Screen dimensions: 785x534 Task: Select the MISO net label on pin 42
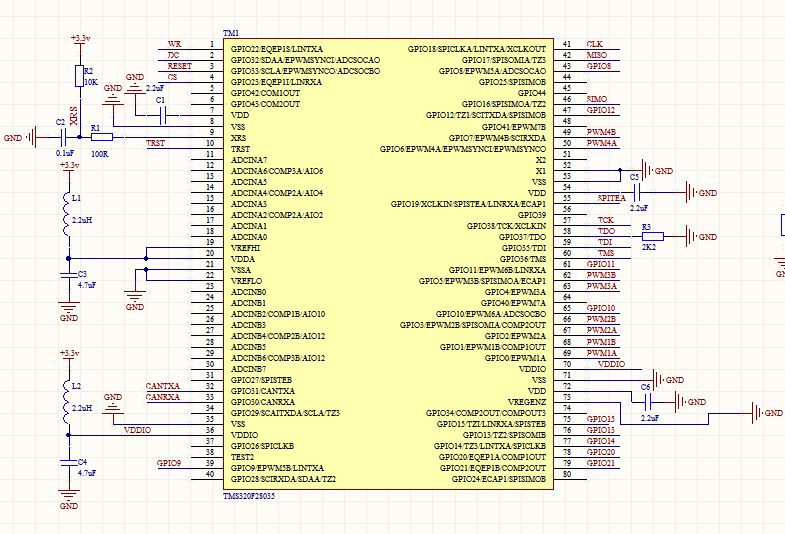(597, 55)
